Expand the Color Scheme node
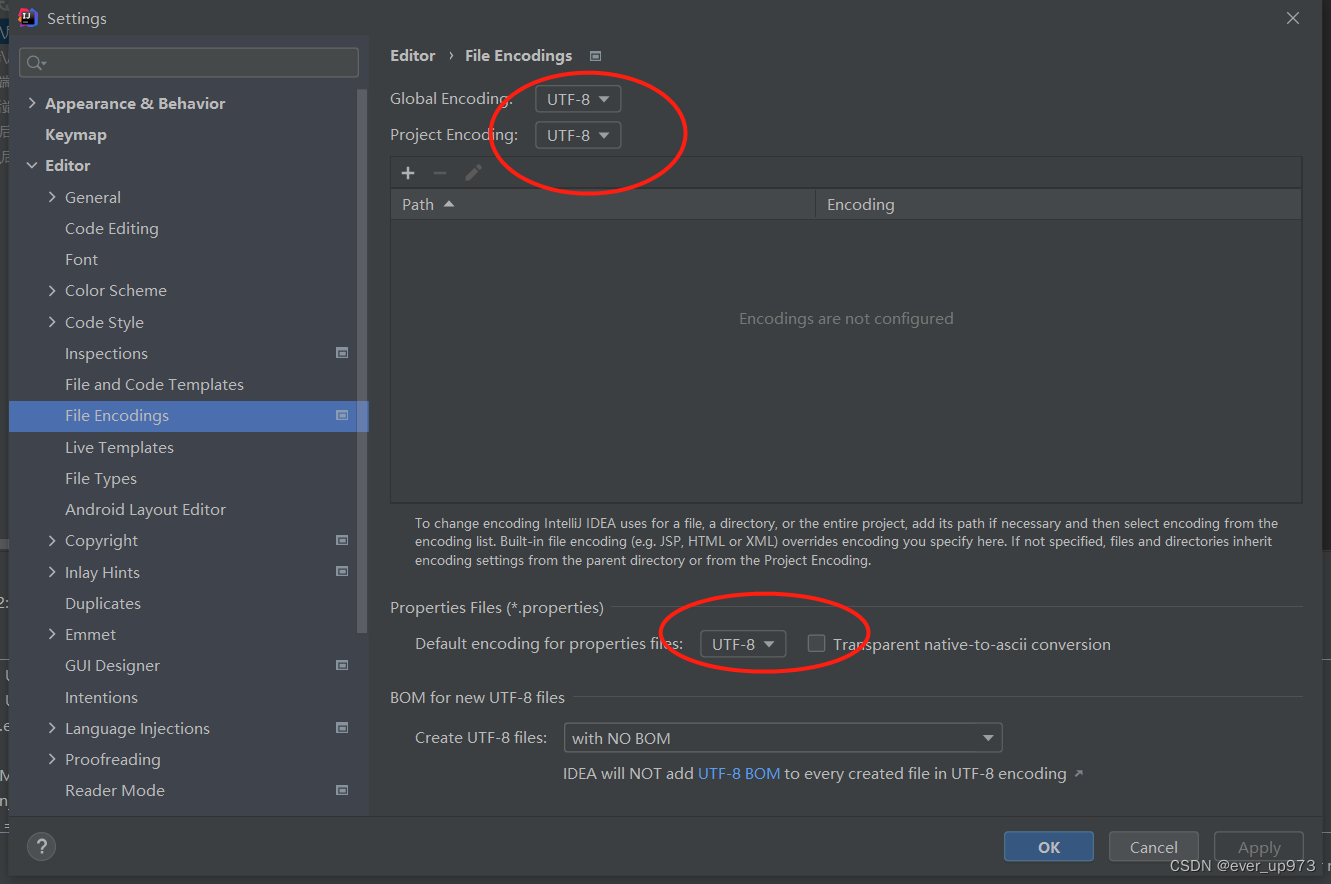Image resolution: width=1331 pixels, height=884 pixels. pyautogui.click(x=52, y=290)
